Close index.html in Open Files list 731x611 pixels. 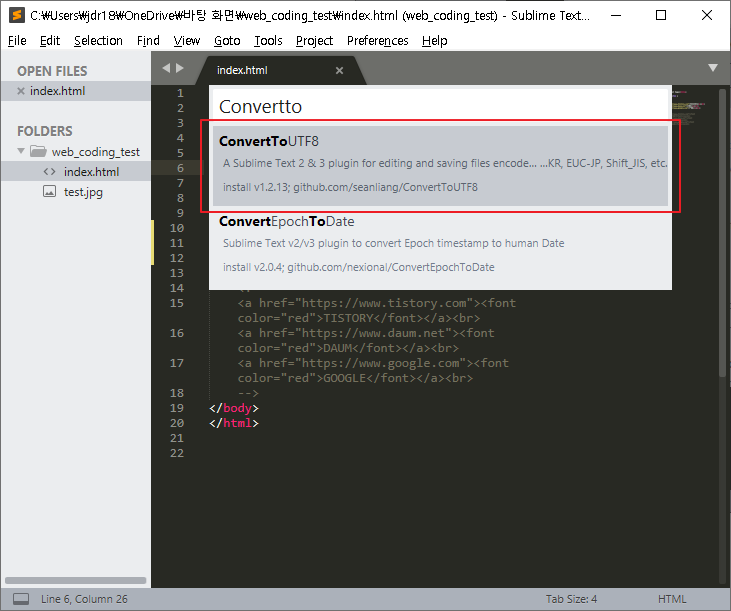pyautogui.click(x=21, y=91)
